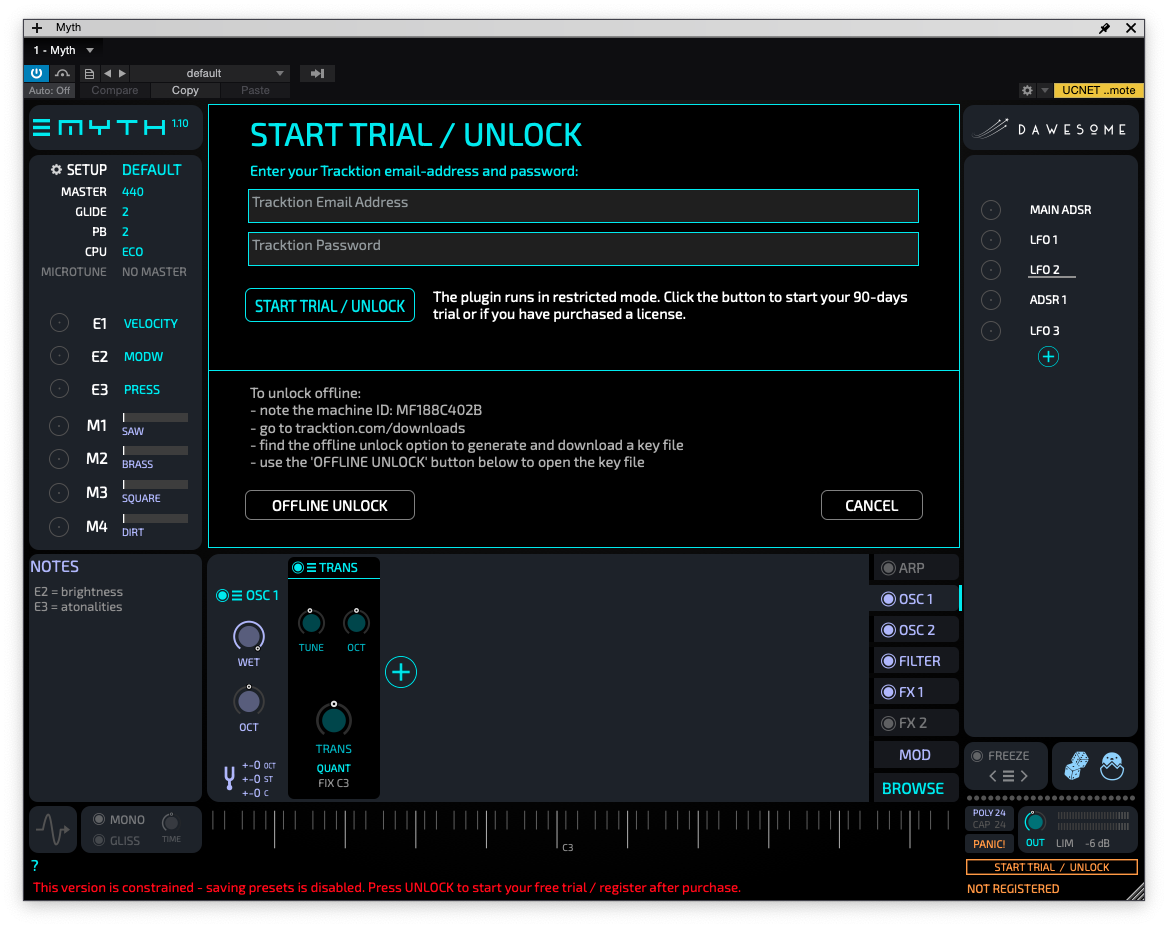Screen dimensions: 1168x928
Task: Click the side-chain arrow icon button
Action: [x=317, y=73]
